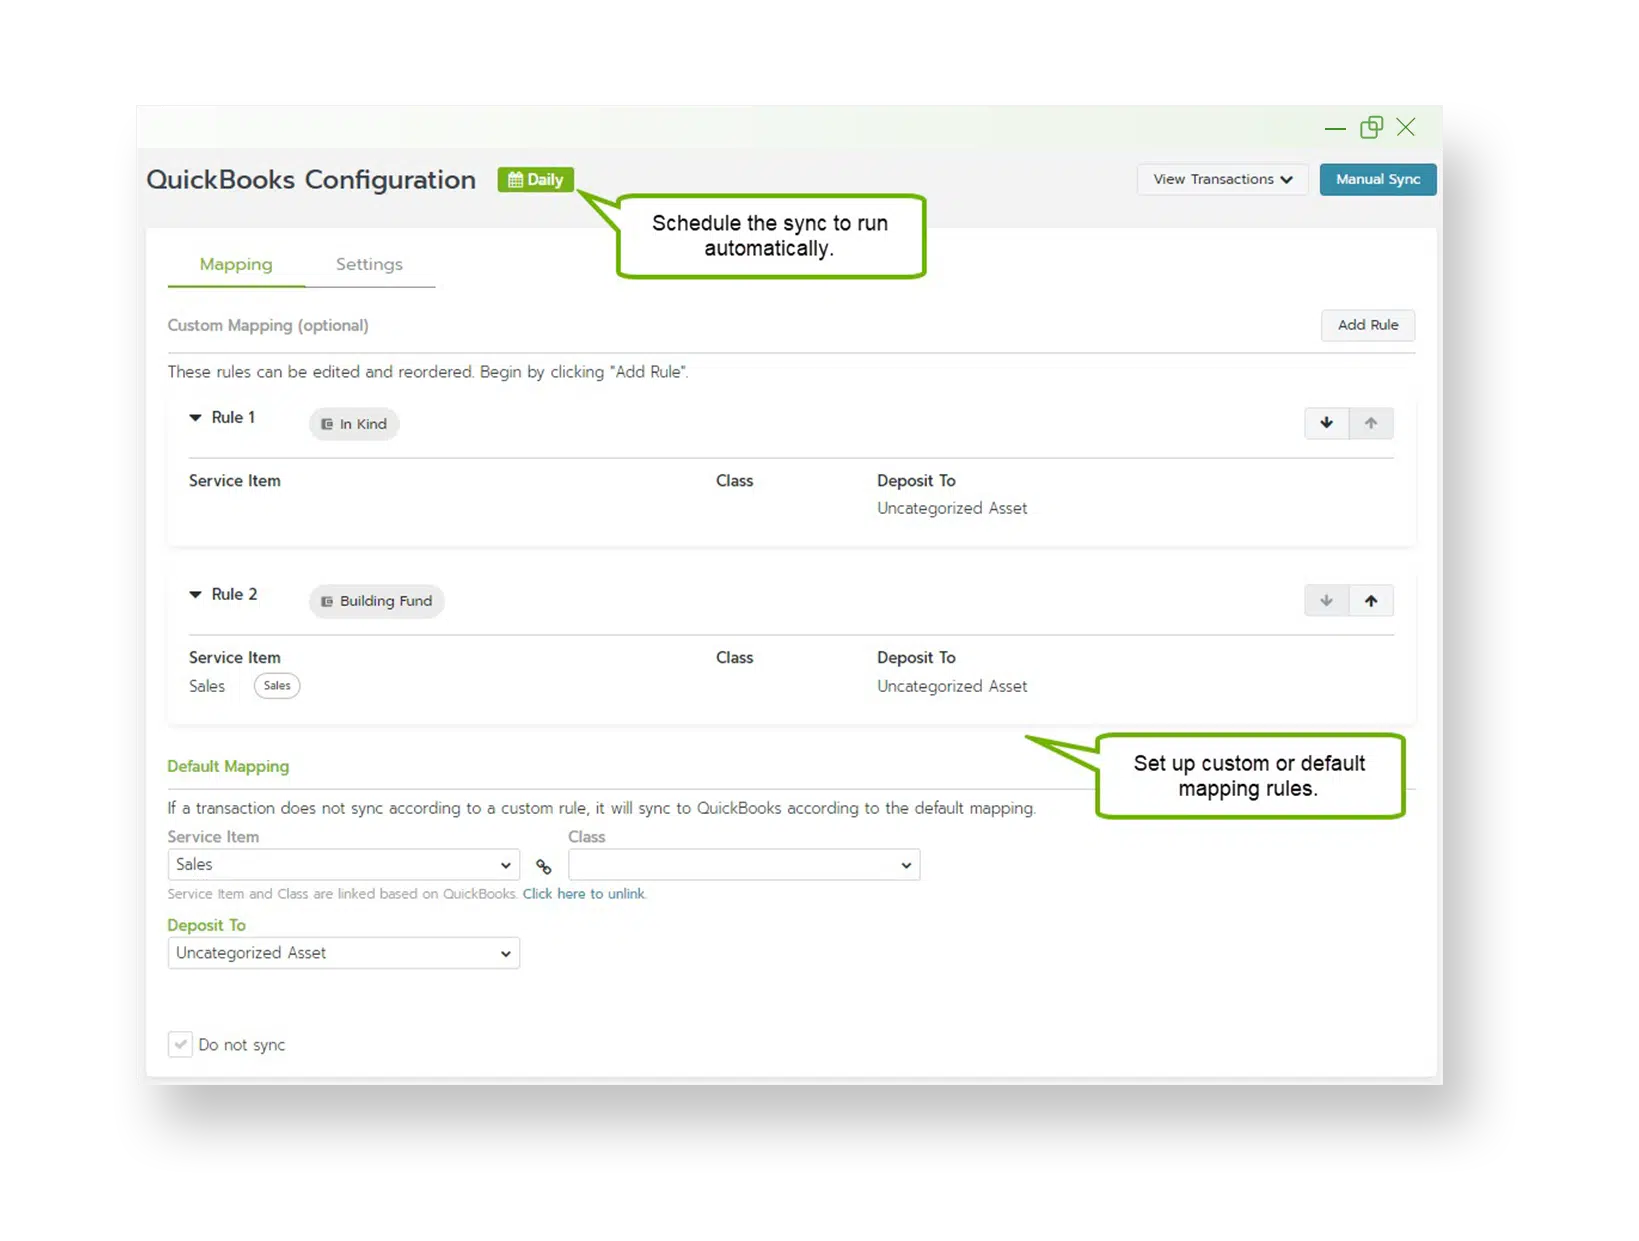Collapse Rule 1 with its triangle

tap(195, 418)
